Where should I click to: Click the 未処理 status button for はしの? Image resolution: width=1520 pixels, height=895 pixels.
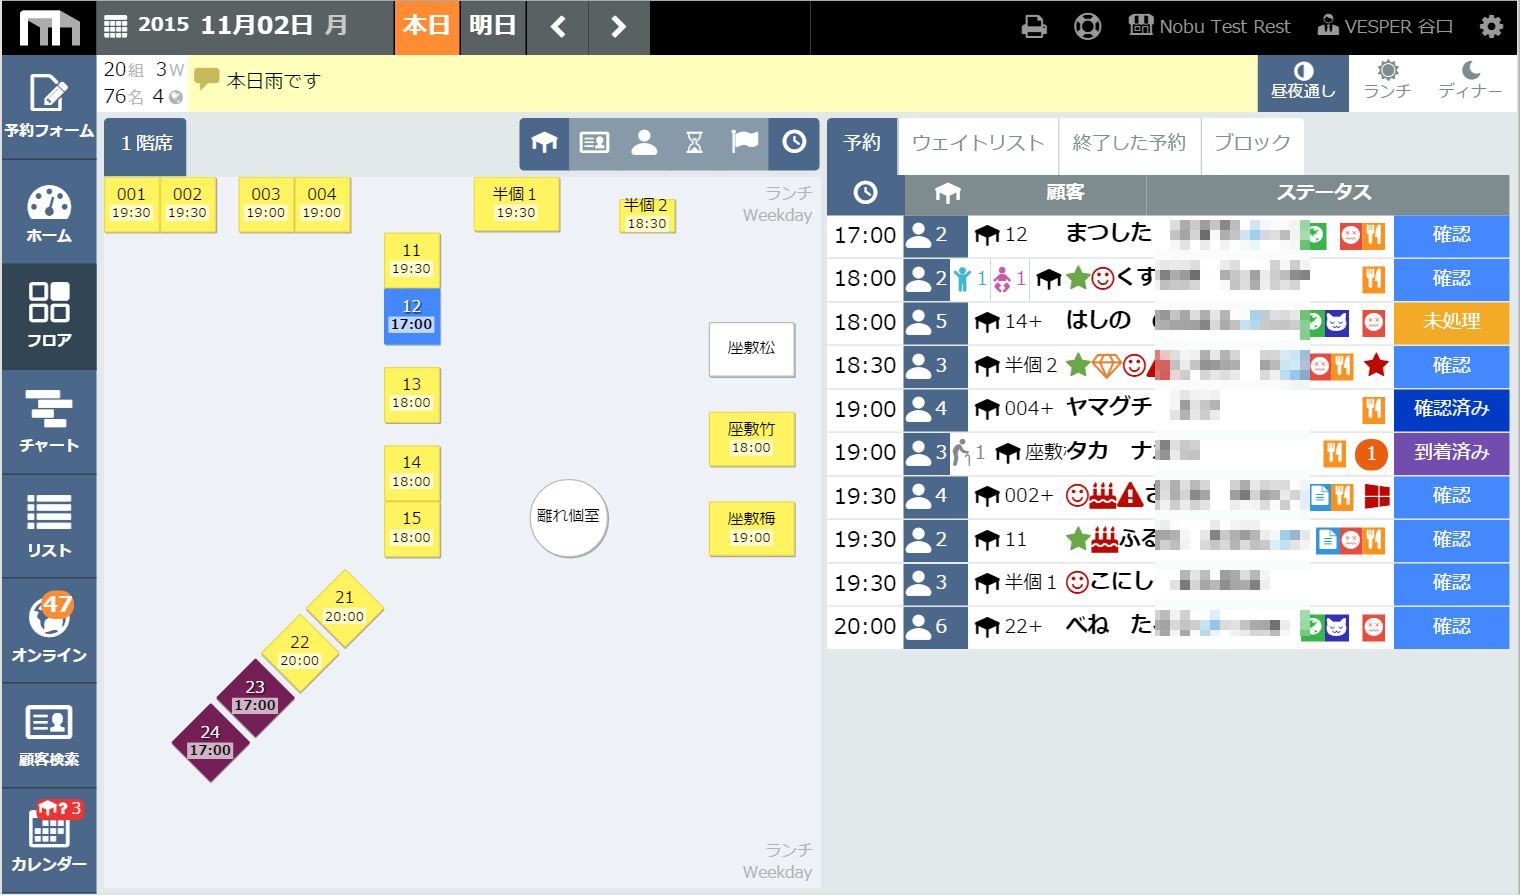[1451, 322]
